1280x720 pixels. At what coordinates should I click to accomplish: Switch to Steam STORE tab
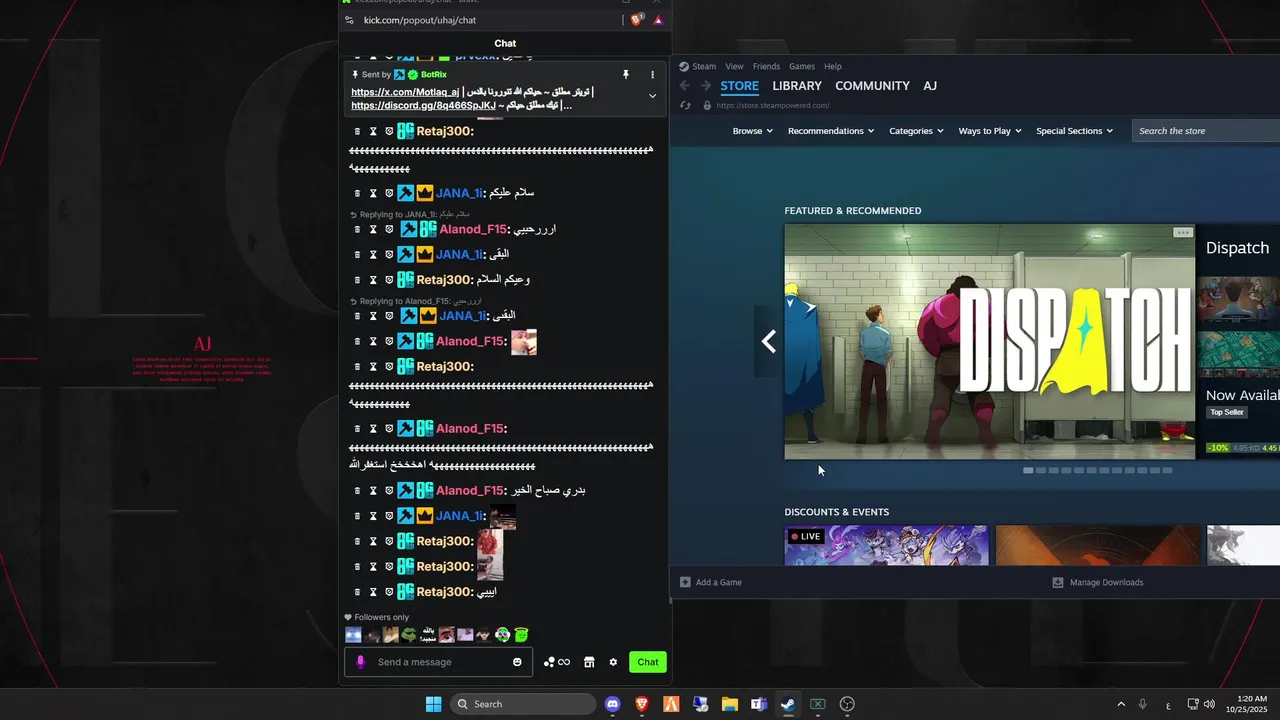pyautogui.click(x=740, y=86)
